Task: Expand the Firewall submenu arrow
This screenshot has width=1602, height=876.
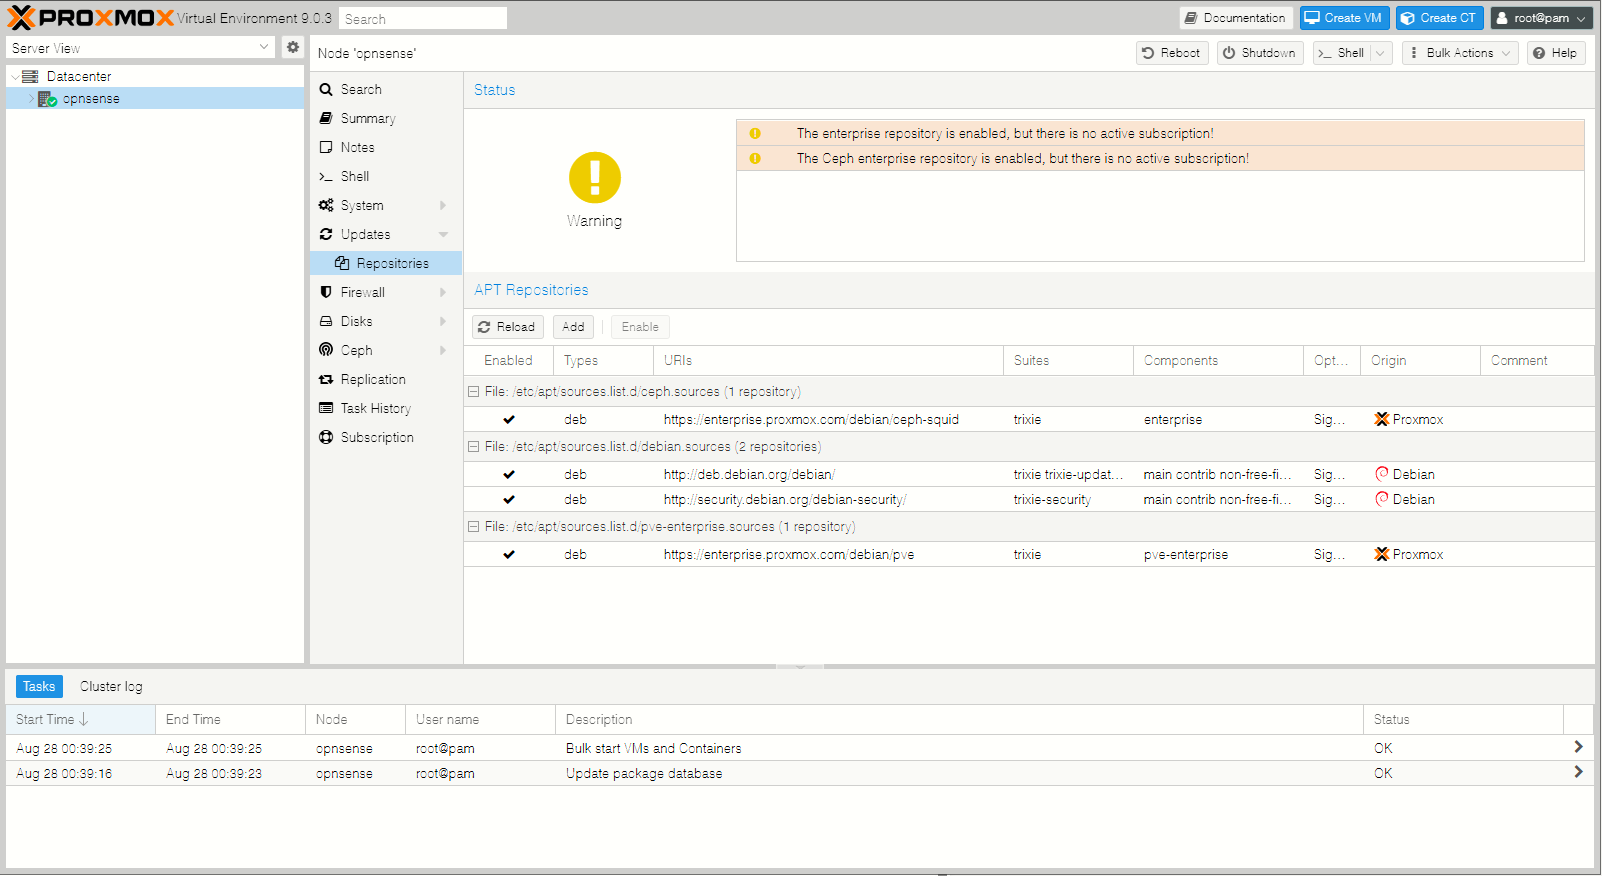Action: [x=442, y=292]
